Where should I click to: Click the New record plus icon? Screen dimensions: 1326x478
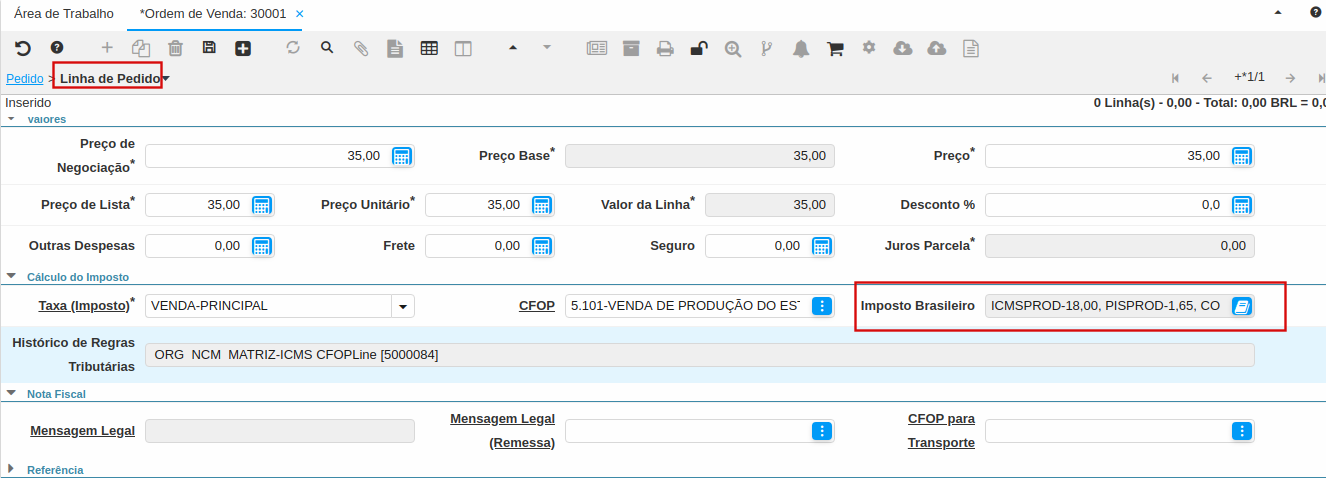pyautogui.click(x=107, y=48)
